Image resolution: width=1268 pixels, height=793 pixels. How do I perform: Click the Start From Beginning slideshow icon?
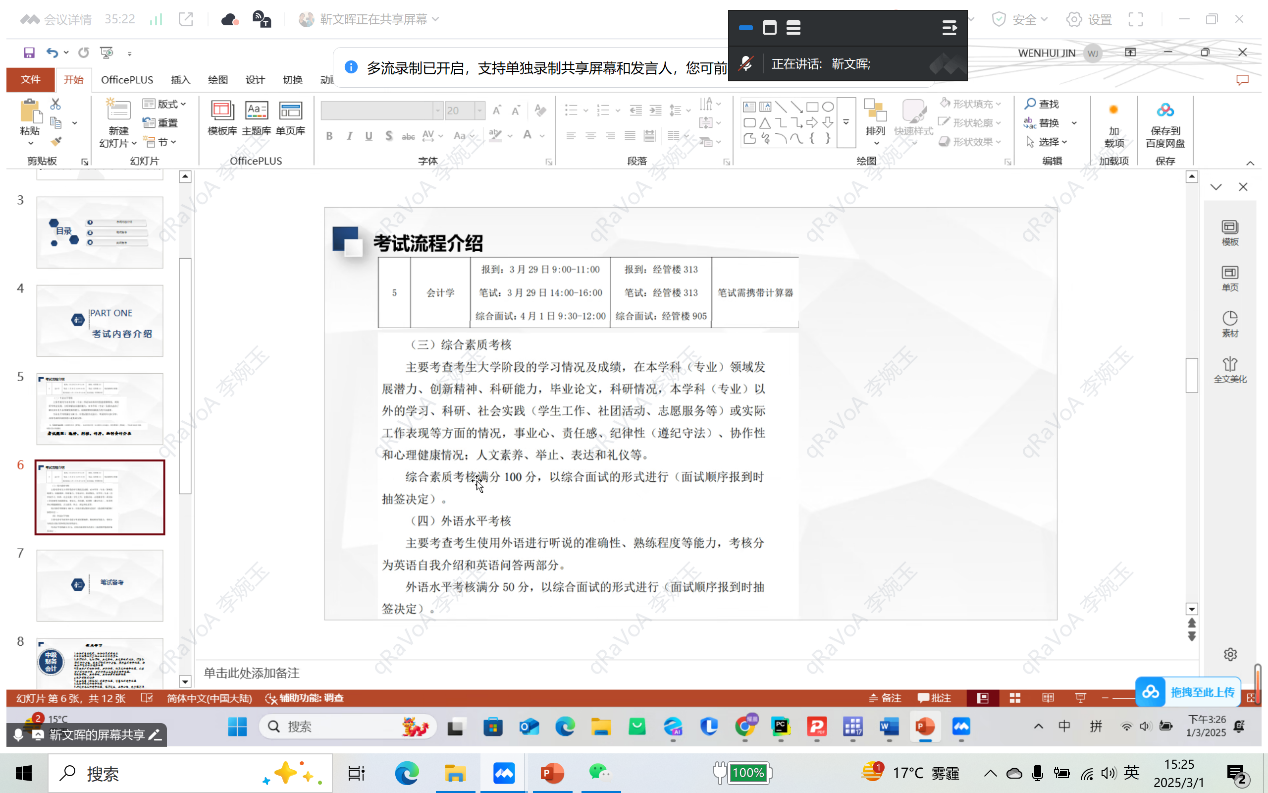click(x=107, y=52)
